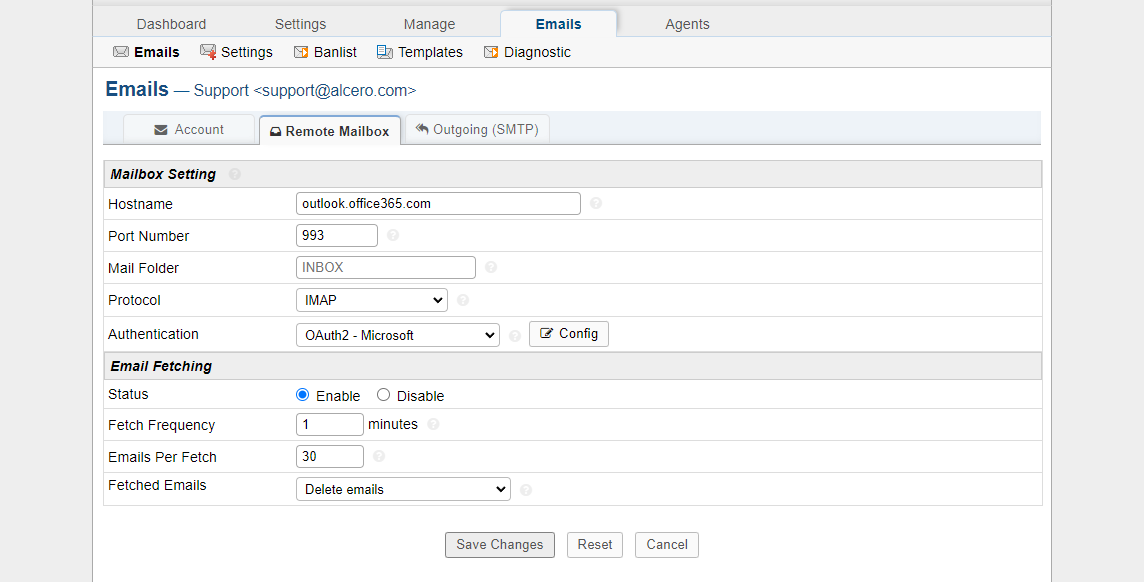The width and height of the screenshot is (1144, 582).
Task: Click the help icon next to Hostname
Action: tap(596, 203)
